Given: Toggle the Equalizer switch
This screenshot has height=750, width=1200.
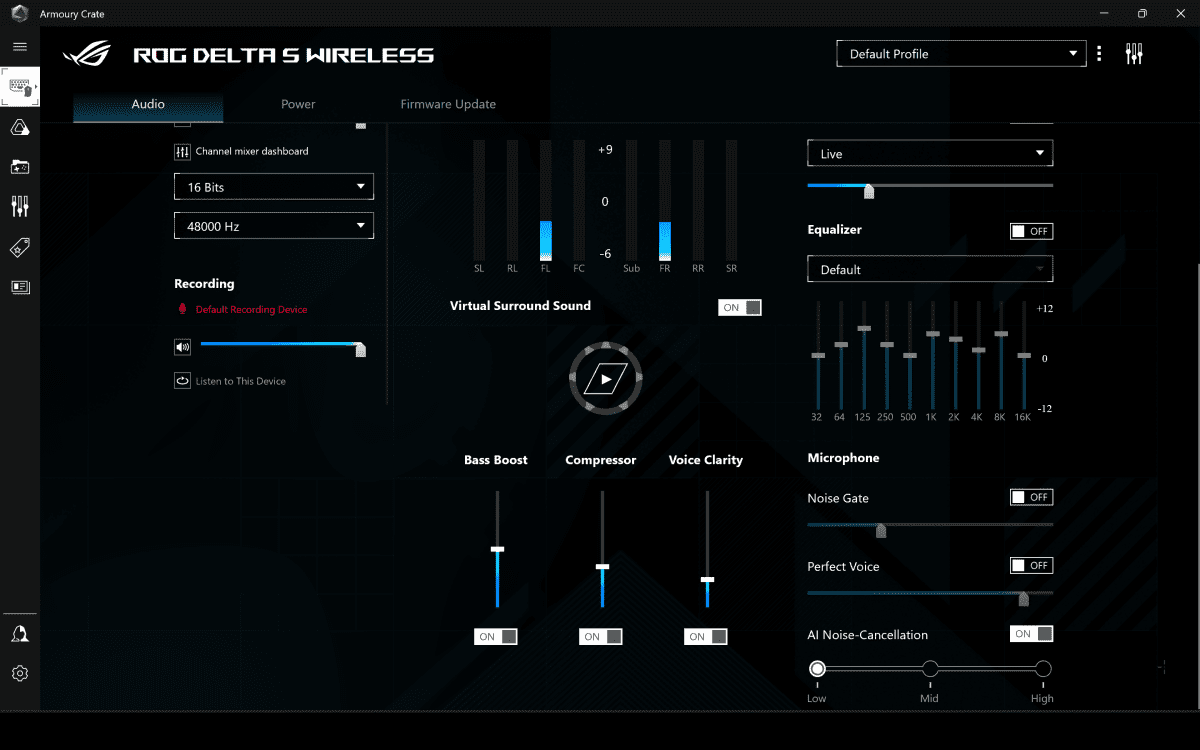Looking at the screenshot, I should [1031, 231].
